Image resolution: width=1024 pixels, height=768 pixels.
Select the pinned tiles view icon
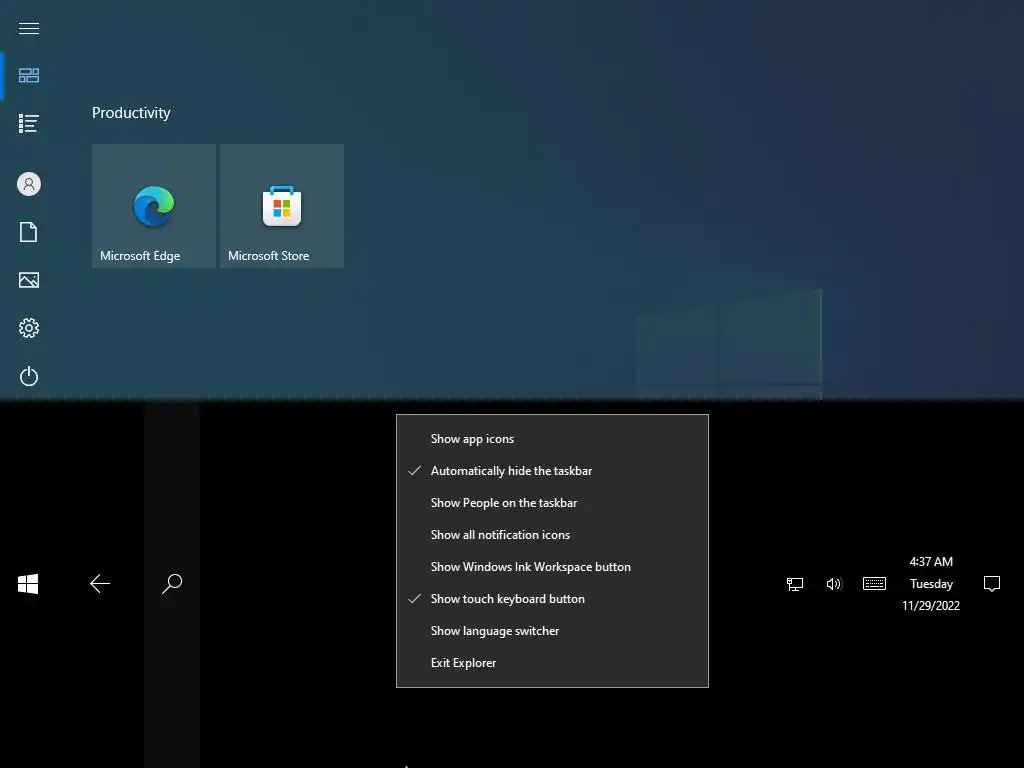coord(29,76)
